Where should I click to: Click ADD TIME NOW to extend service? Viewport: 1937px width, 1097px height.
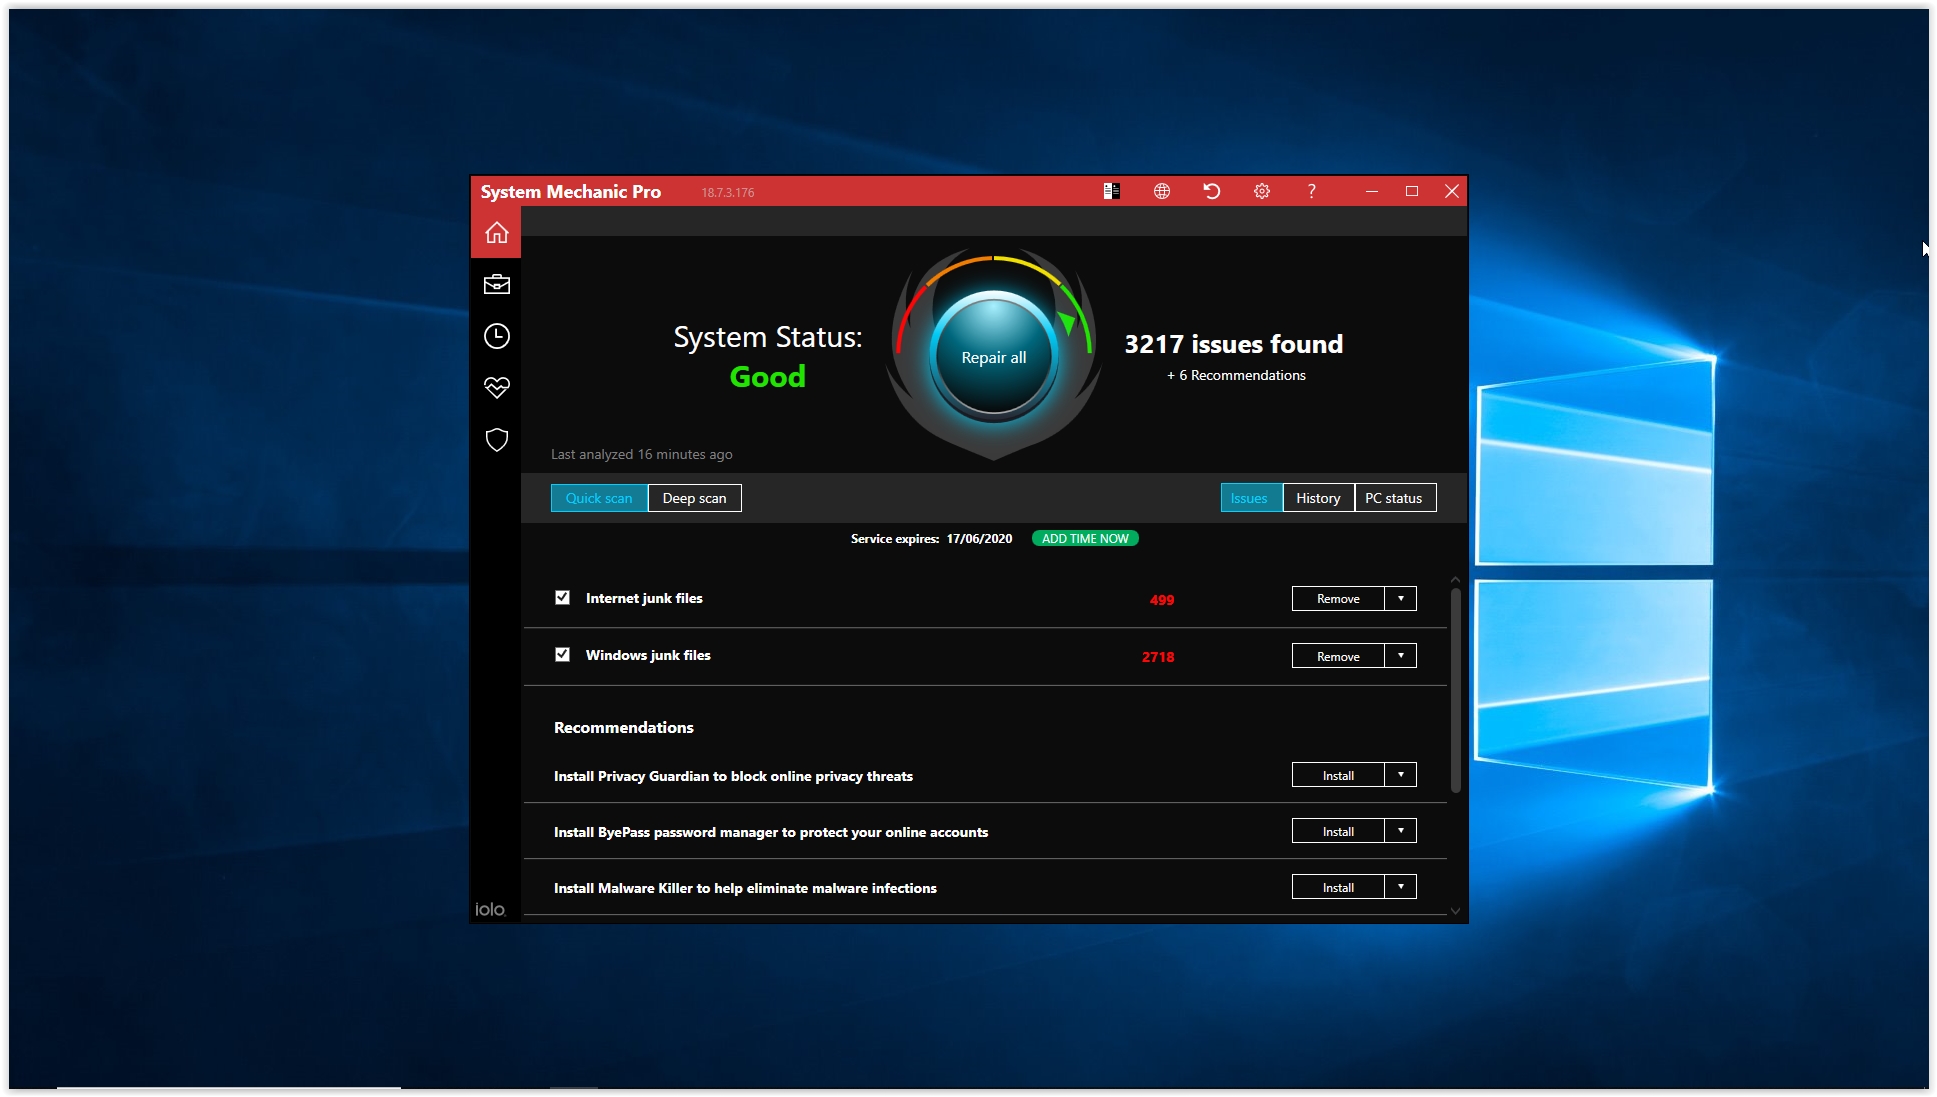[1086, 539]
